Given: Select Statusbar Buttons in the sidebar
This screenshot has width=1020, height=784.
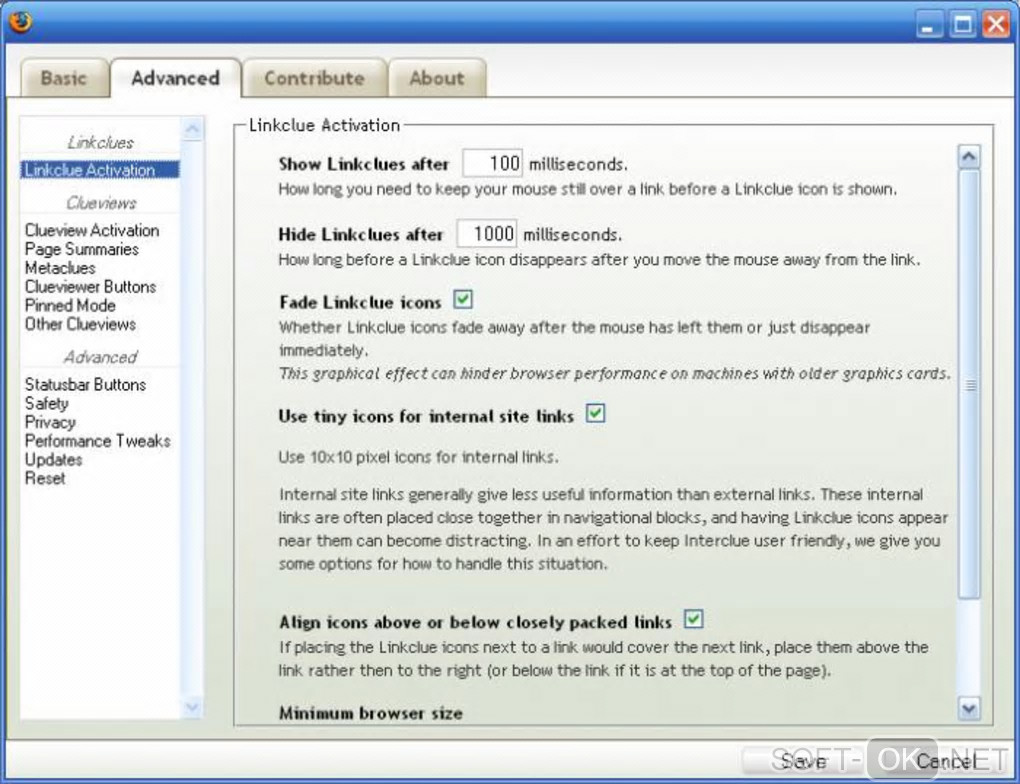Looking at the screenshot, I should click(85, 385).
